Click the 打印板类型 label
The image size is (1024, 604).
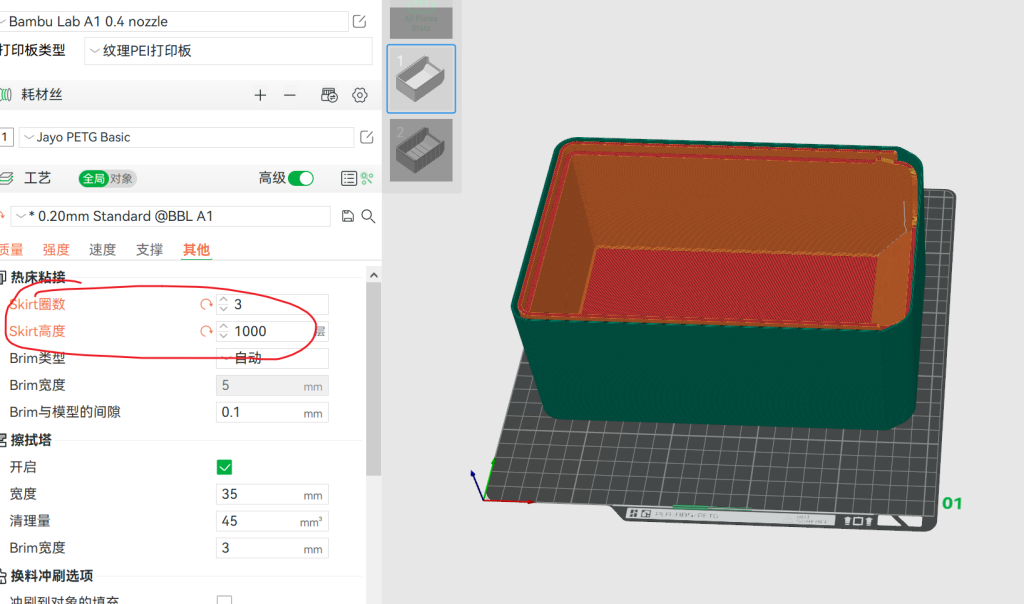click(33, 50)
